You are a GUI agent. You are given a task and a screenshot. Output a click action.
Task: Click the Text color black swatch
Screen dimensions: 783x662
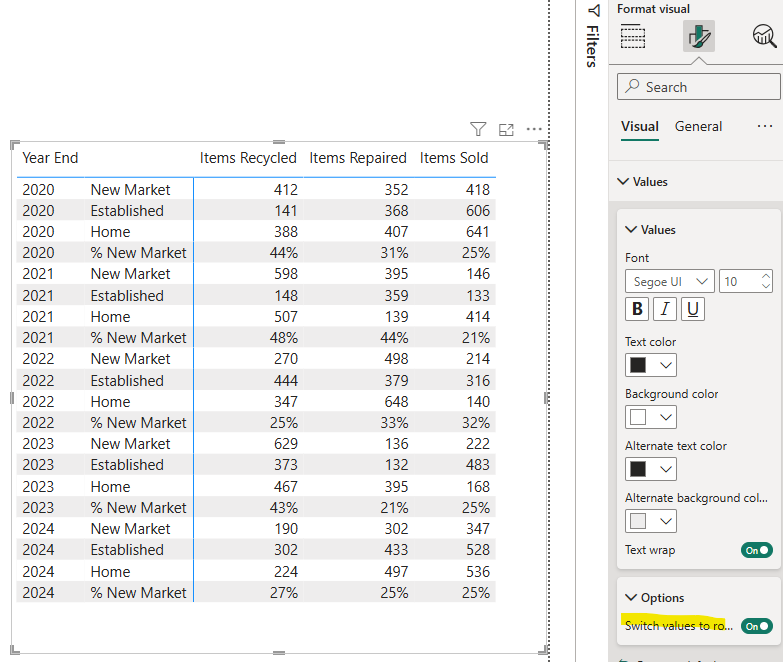pyautogui.click(x=638, y=365)
